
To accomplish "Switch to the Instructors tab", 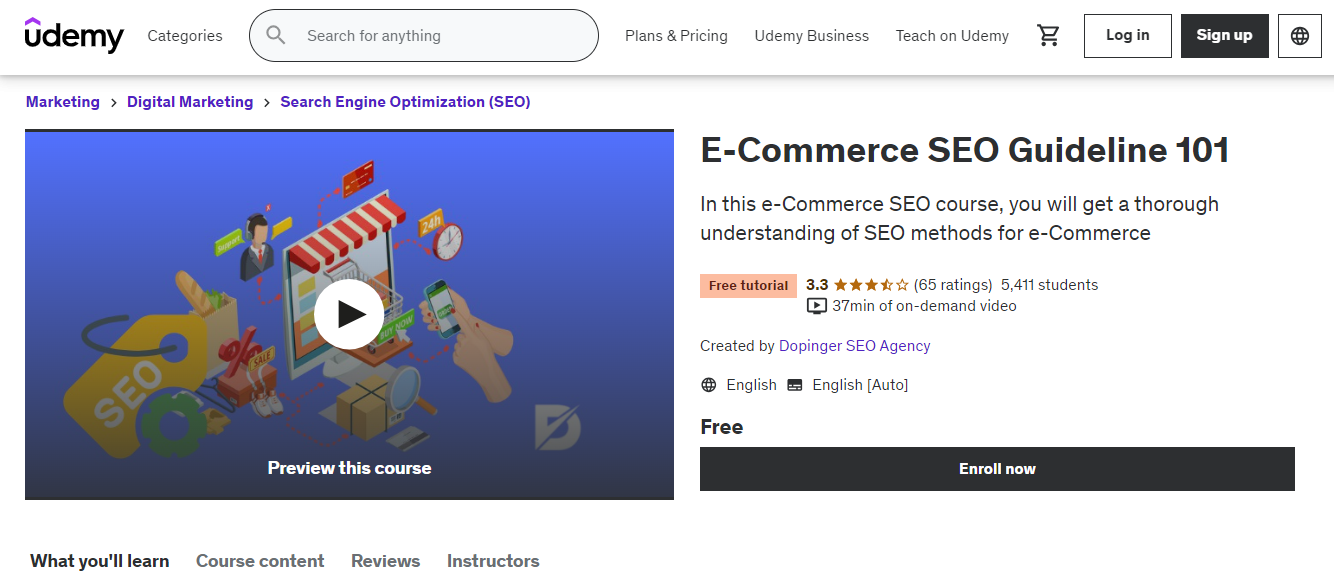I will 493,561.
